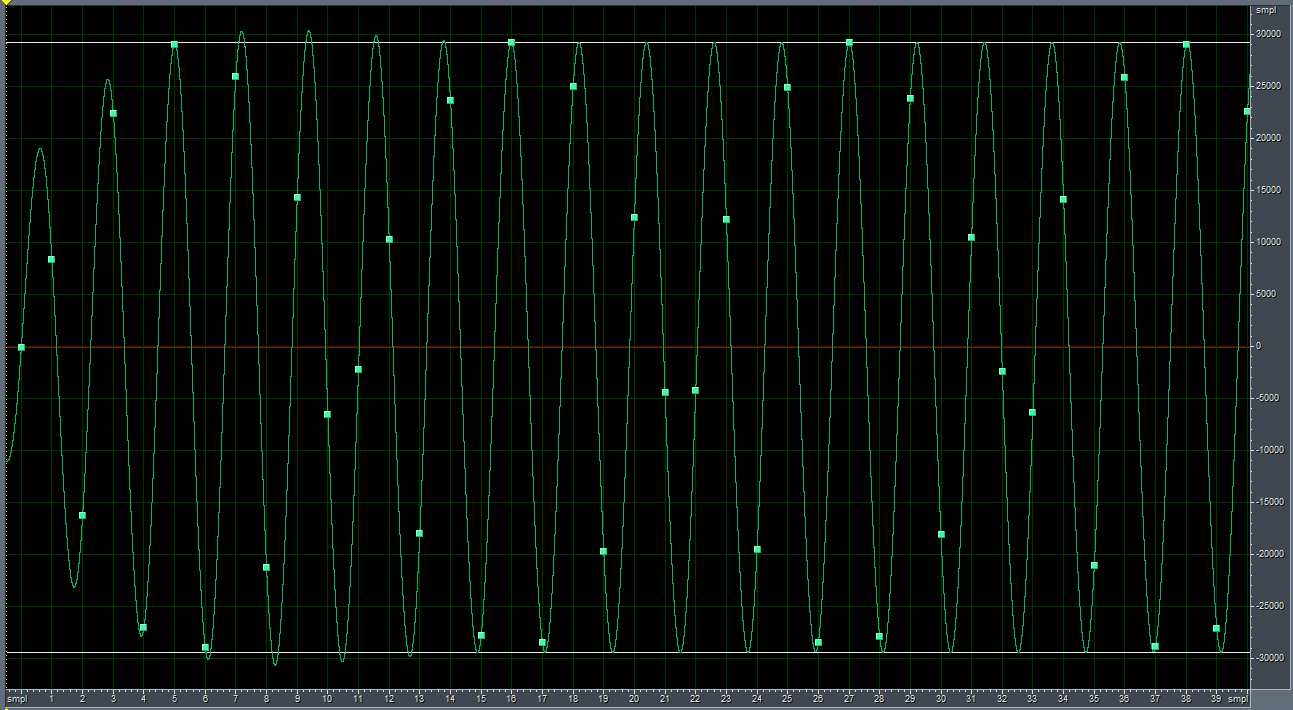Click the number 25 on the time ruler
The height and width of the screenshot is (710, 1293).
(787, 698)
